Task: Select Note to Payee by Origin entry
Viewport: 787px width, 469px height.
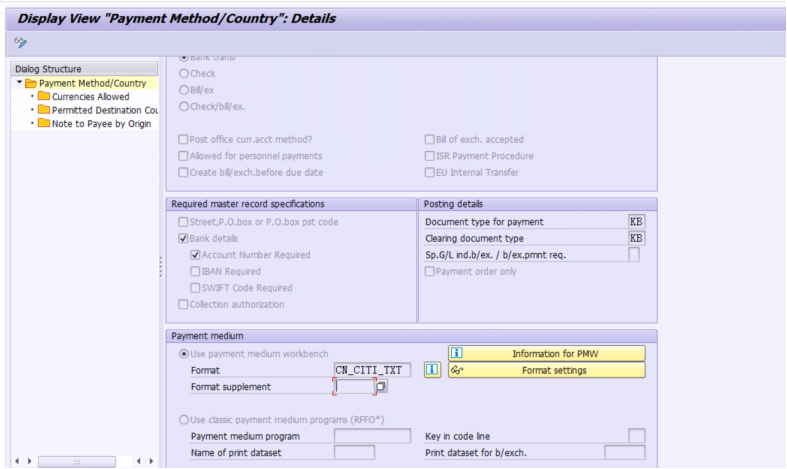Action: 101,124
